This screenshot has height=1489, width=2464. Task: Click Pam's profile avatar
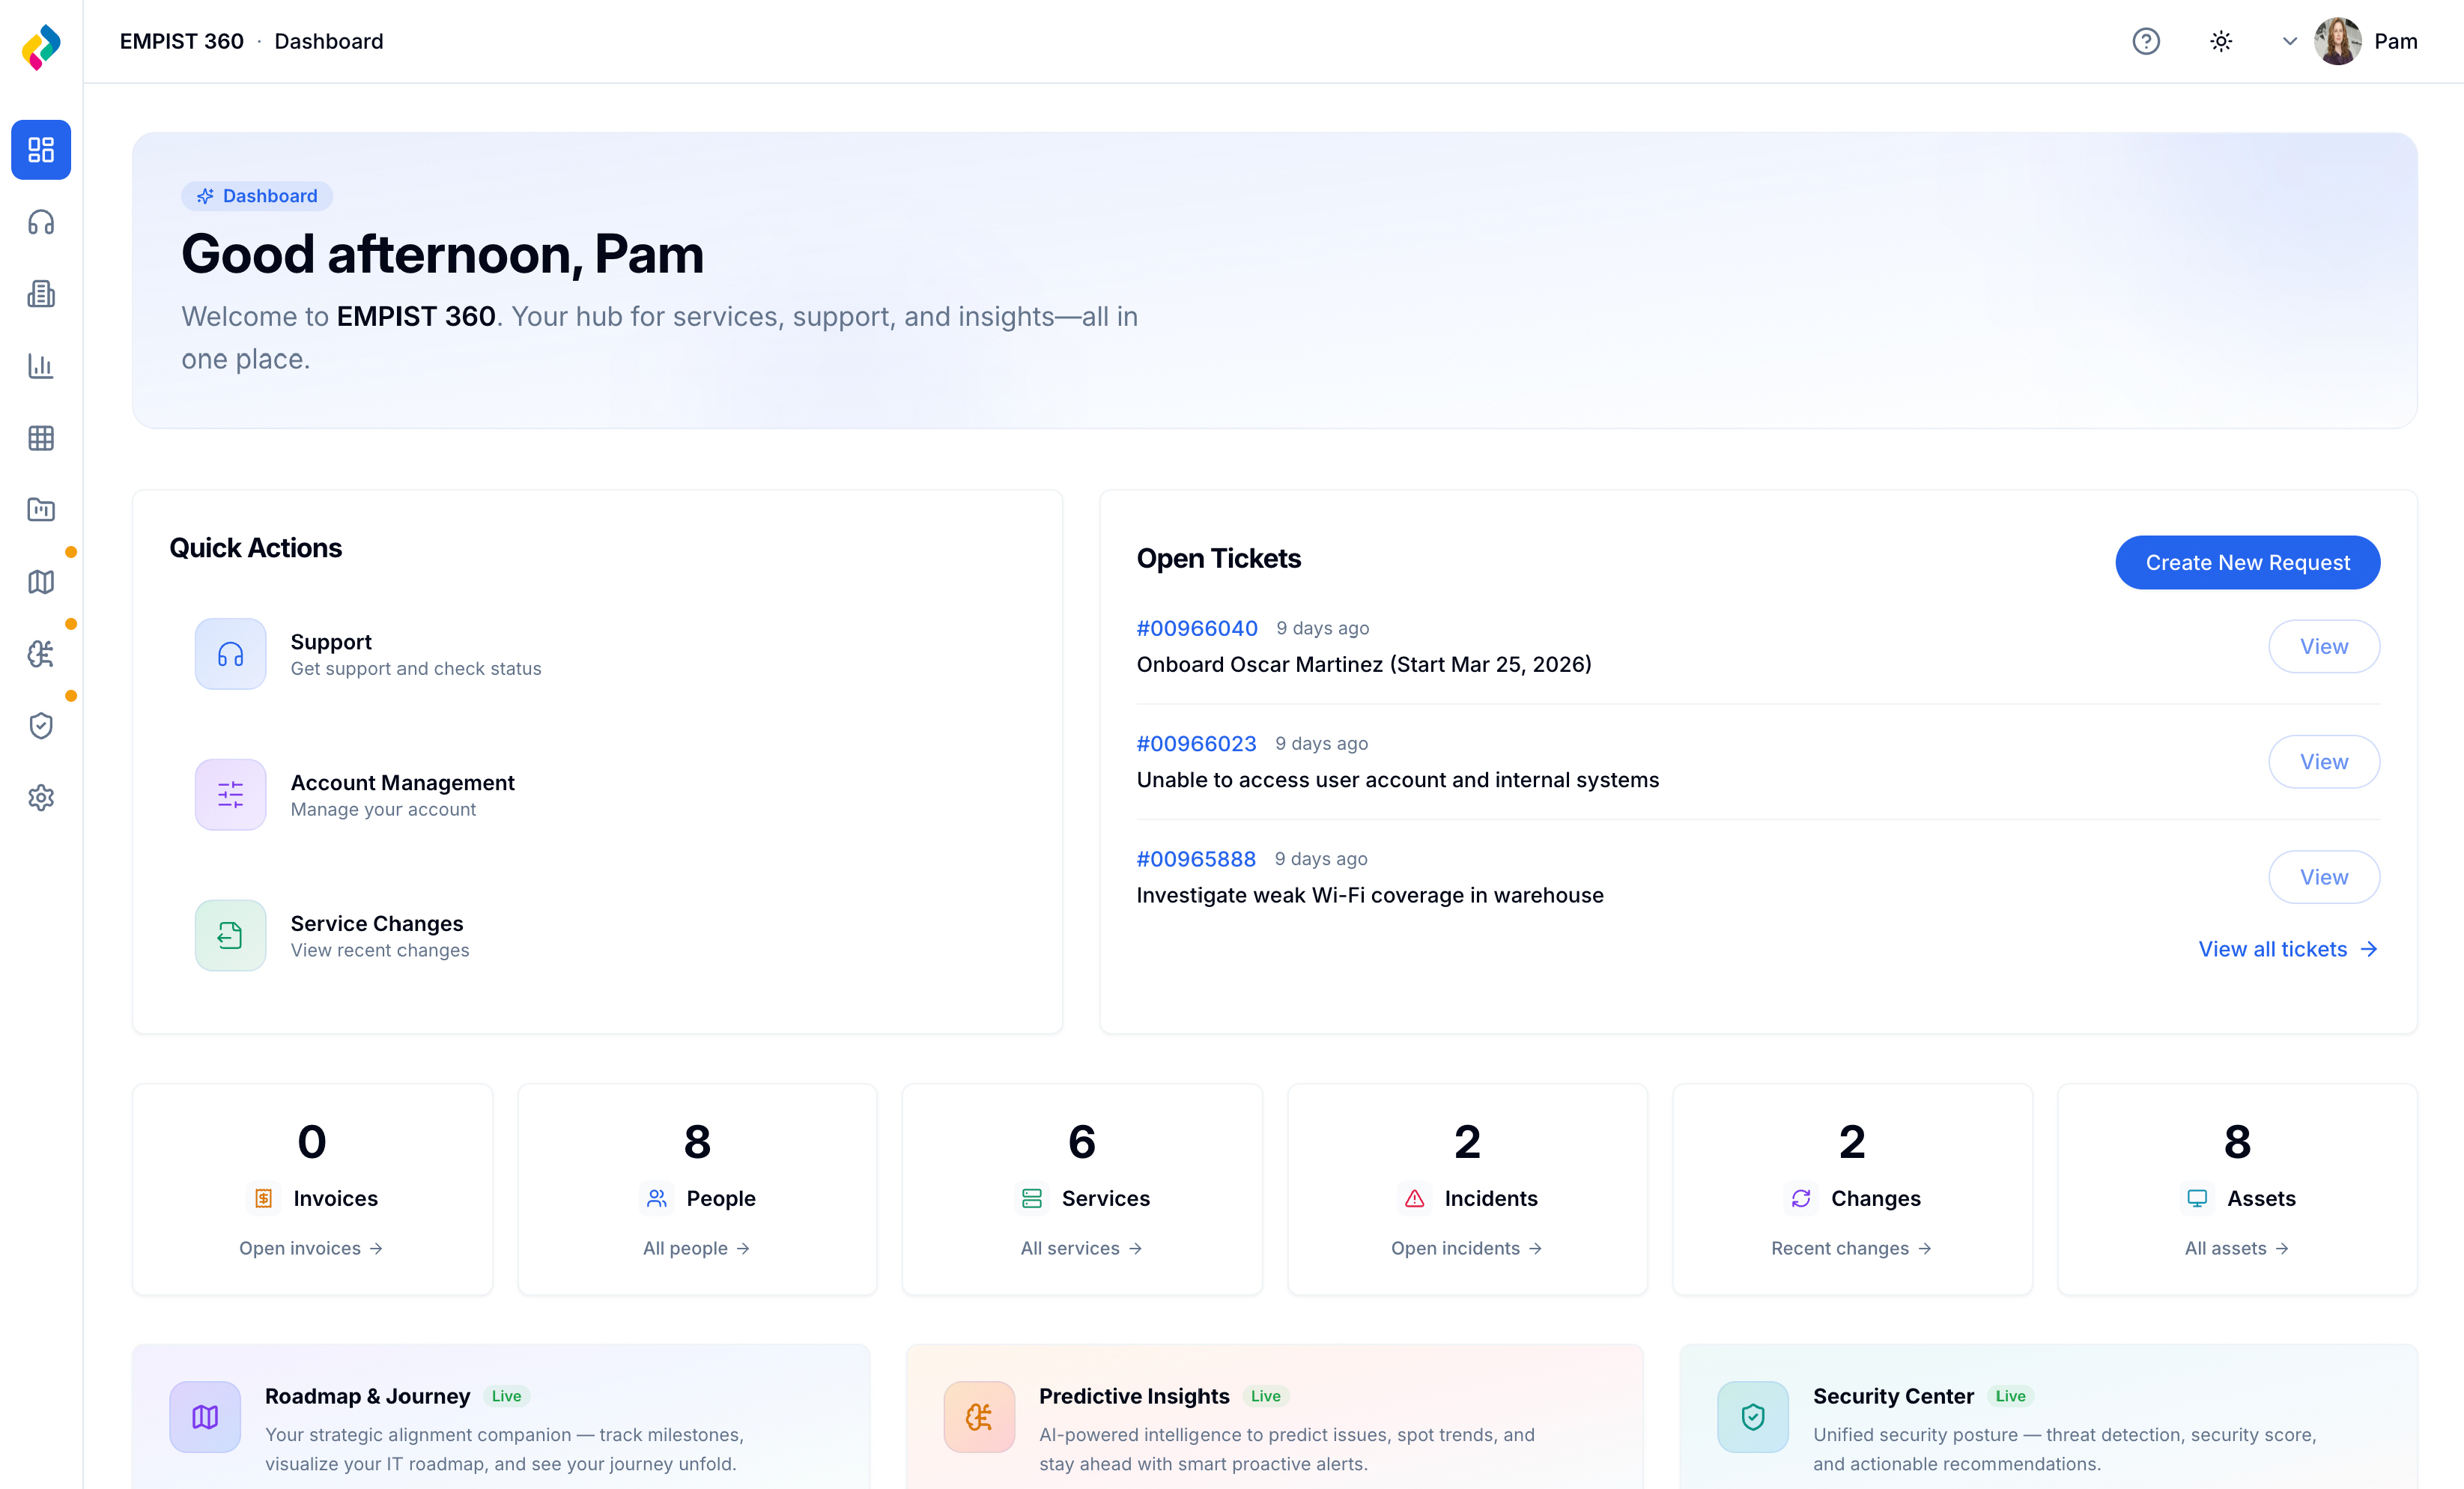point(2337,41)
